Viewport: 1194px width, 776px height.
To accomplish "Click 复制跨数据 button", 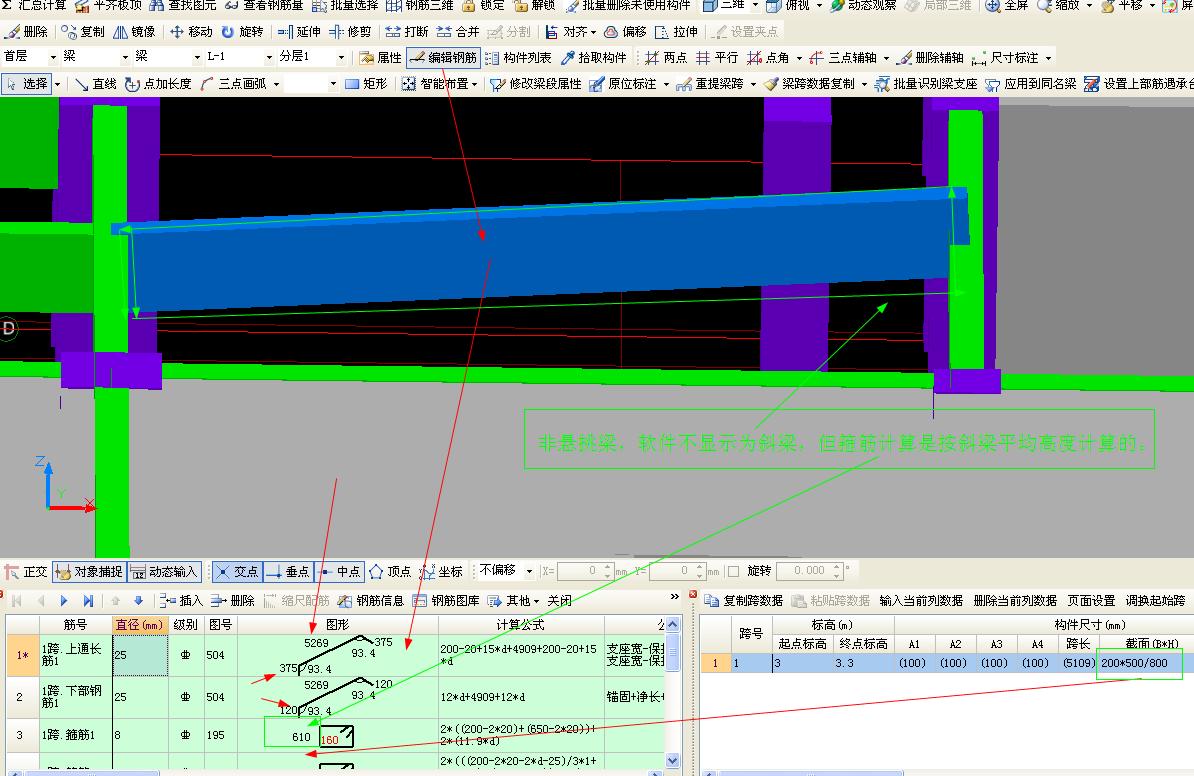I will point(744,601).
